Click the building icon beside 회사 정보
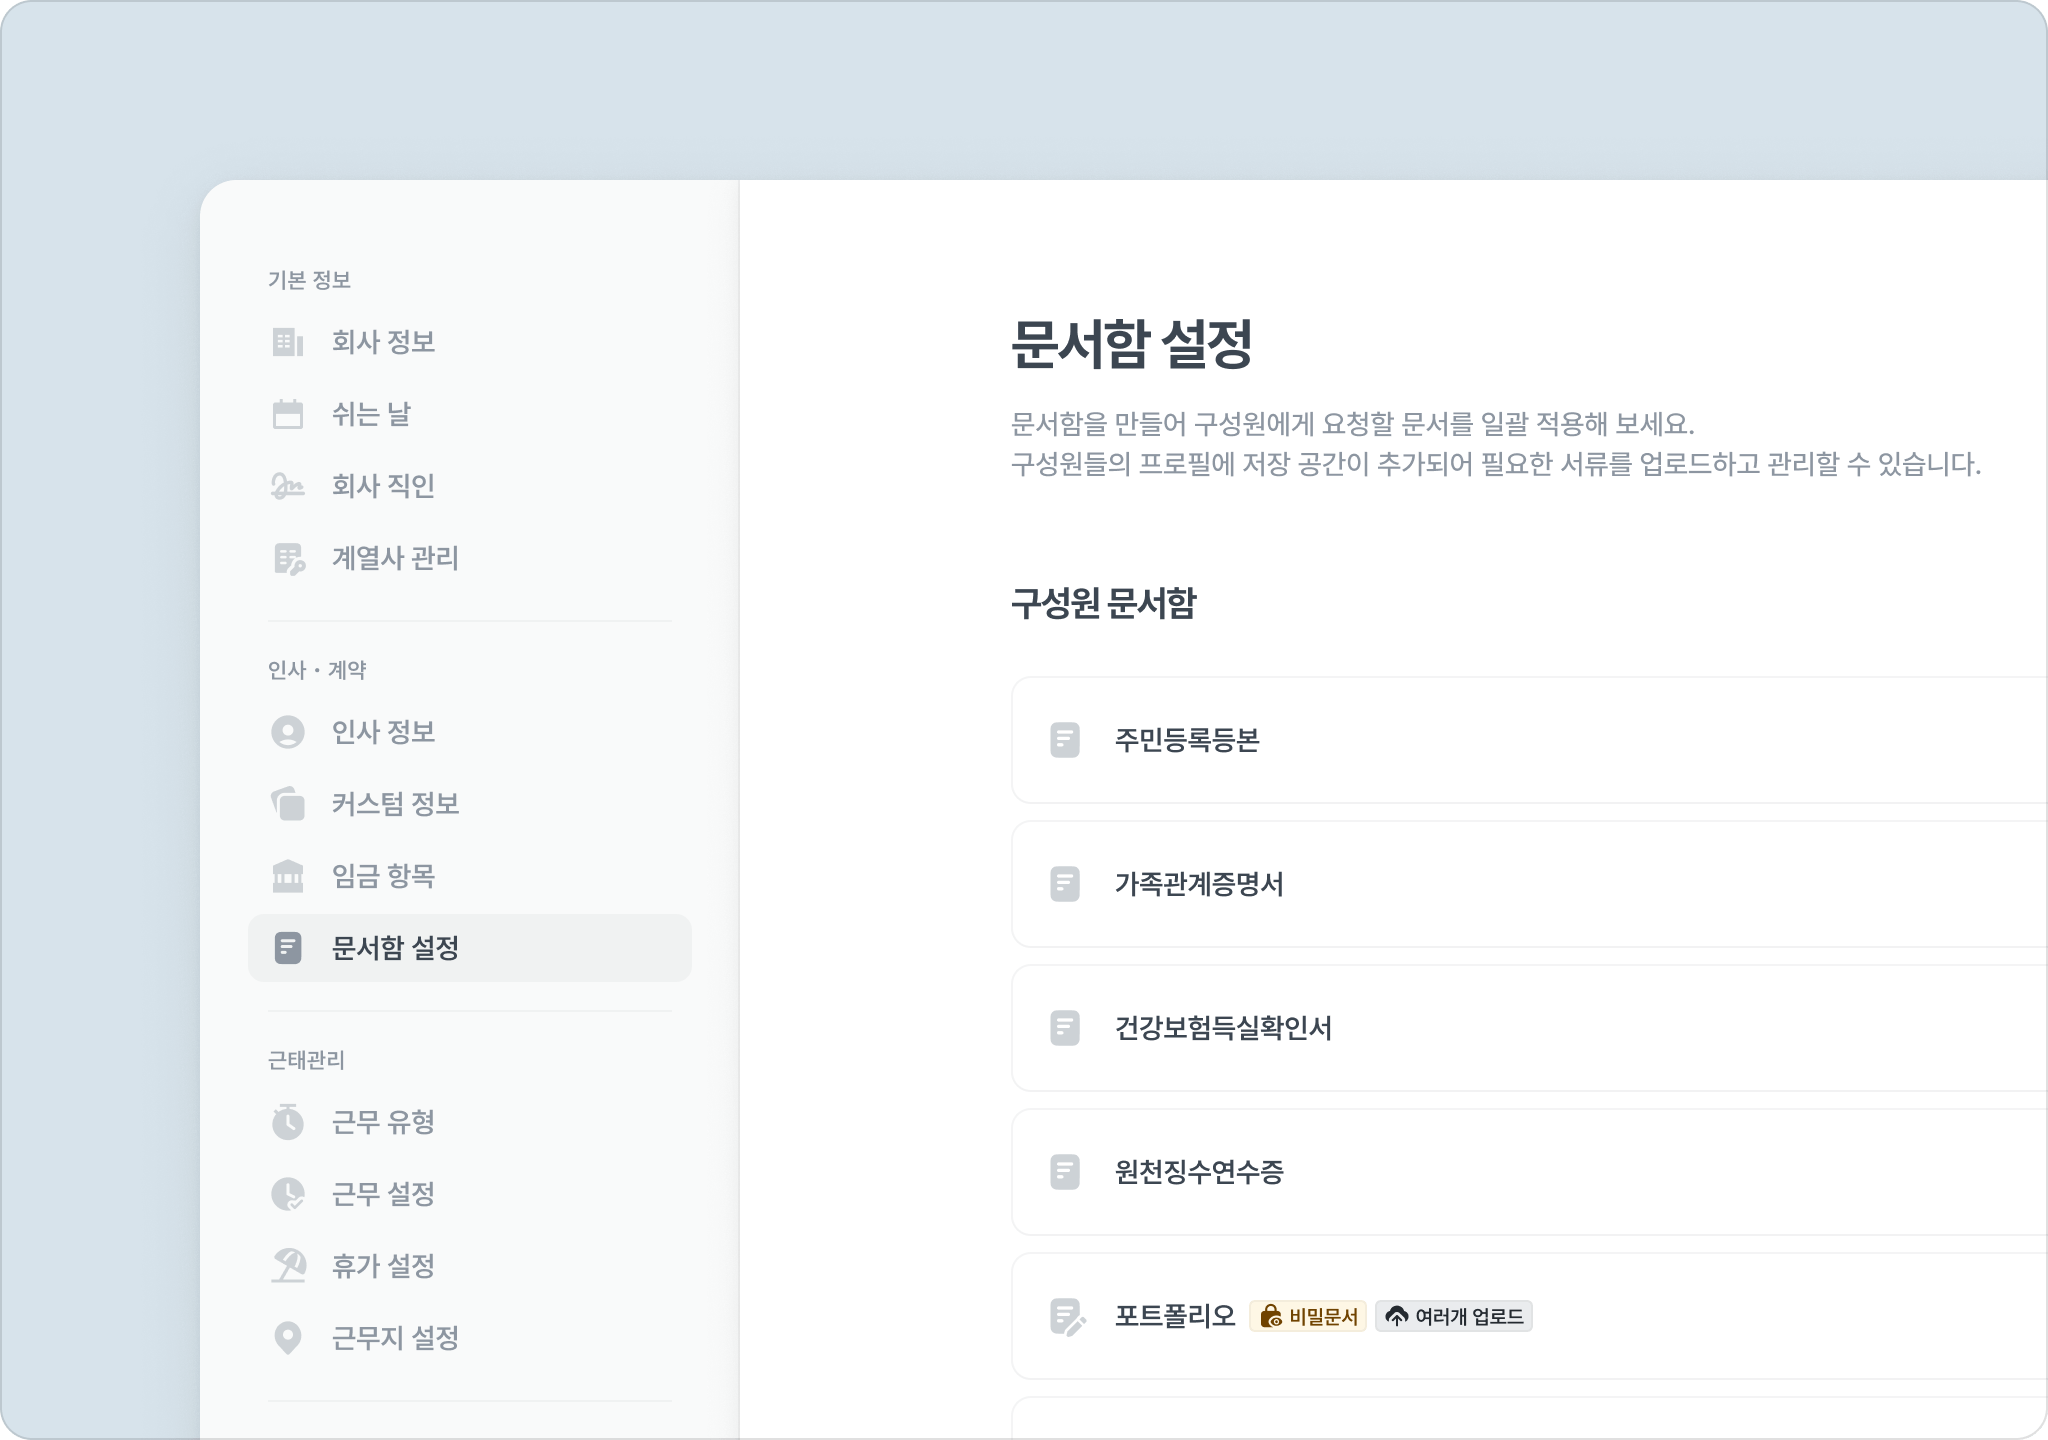 point(288,342)
